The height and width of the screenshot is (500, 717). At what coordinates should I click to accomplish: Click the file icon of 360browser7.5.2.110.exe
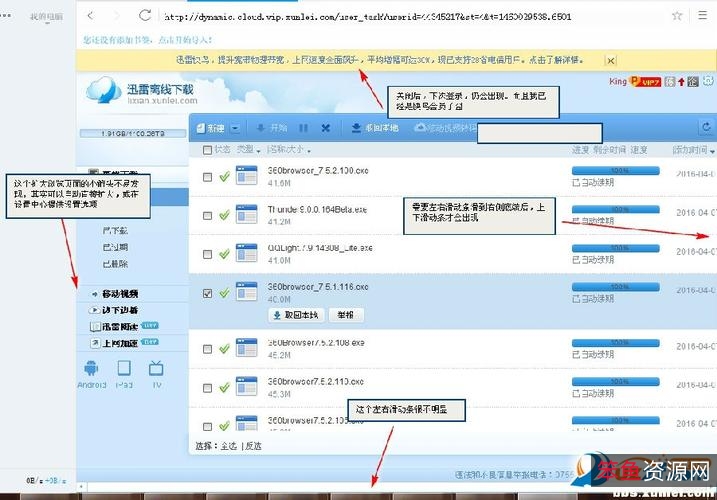pos(246,386)
